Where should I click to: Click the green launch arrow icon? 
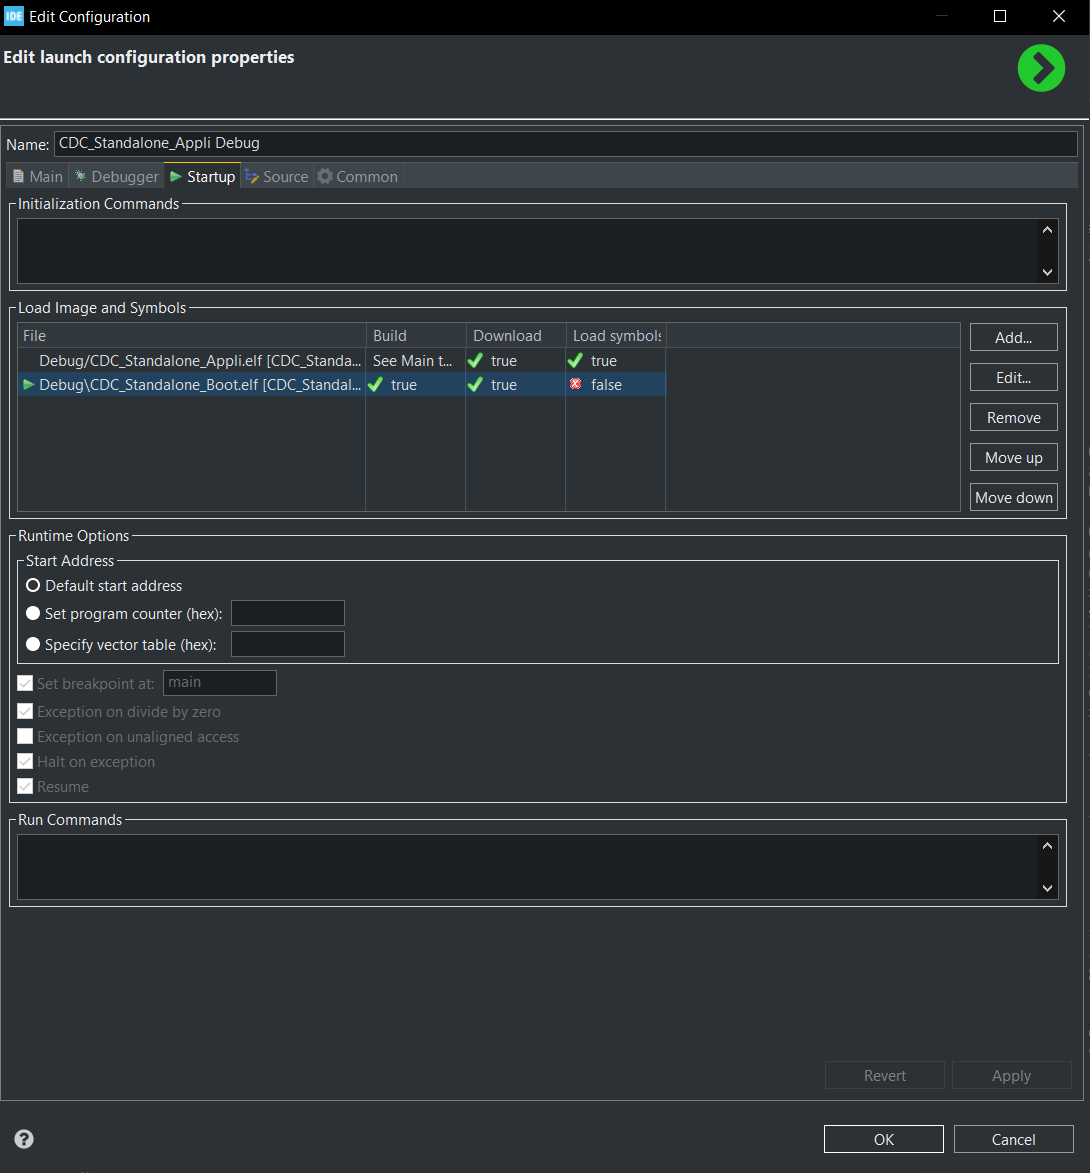1041,69
